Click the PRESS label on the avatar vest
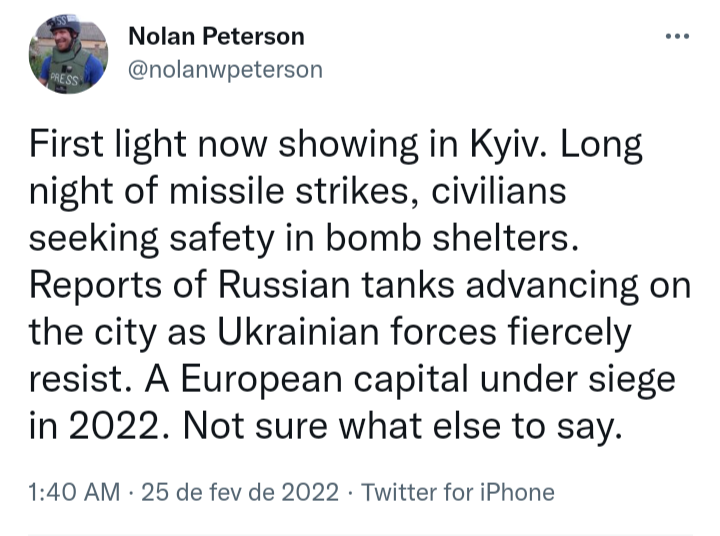 [60, 79]
